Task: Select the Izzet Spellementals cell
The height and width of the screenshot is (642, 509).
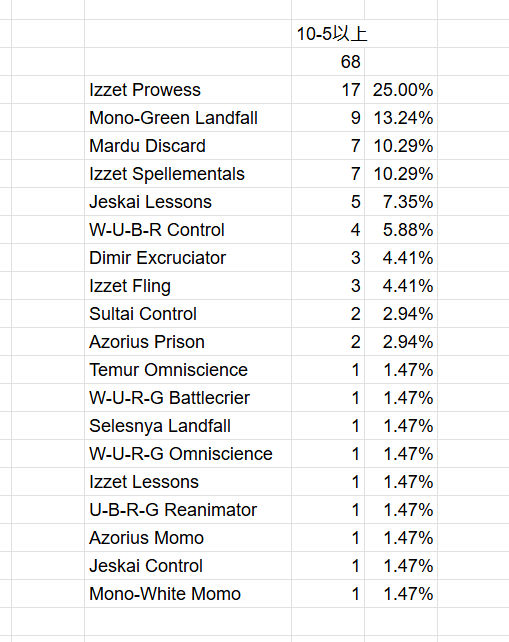Action: click(x=188, y=174)
